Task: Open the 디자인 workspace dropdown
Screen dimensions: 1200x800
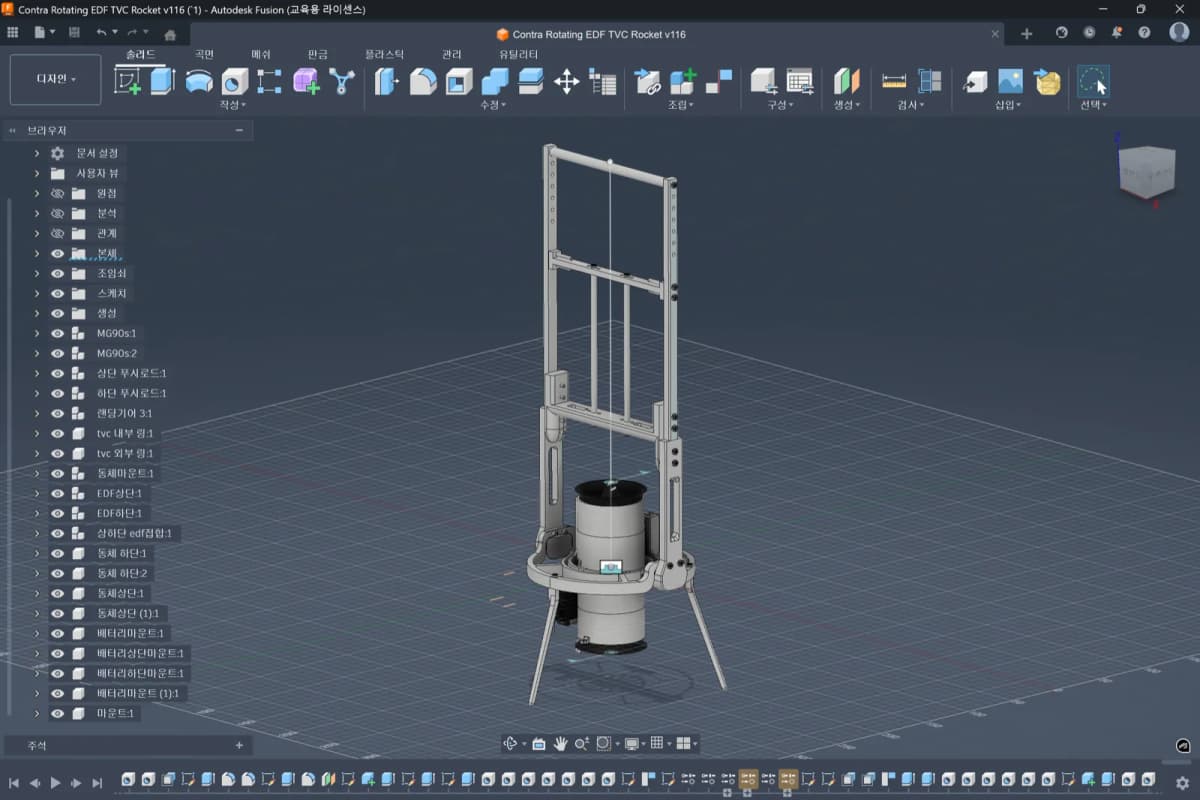Action: click(55, 79)
